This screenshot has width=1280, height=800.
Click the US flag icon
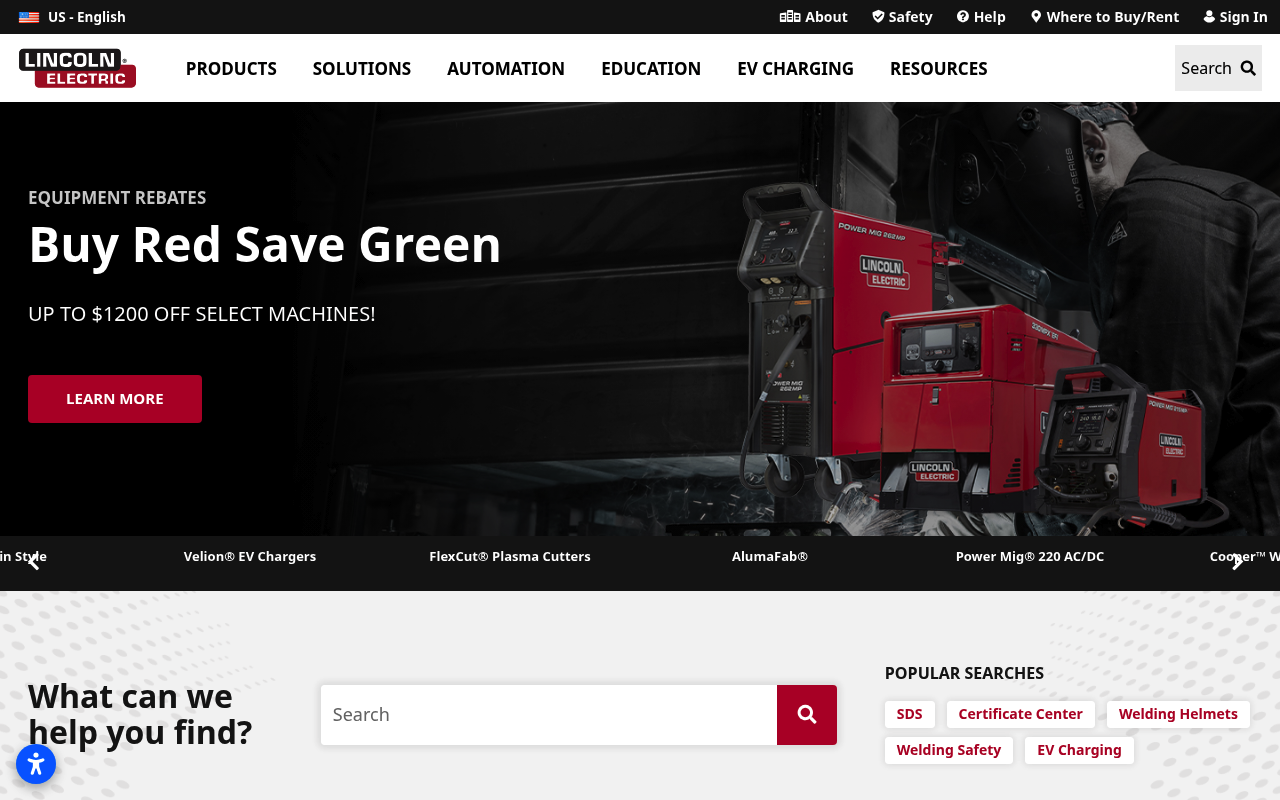(29, 17)
